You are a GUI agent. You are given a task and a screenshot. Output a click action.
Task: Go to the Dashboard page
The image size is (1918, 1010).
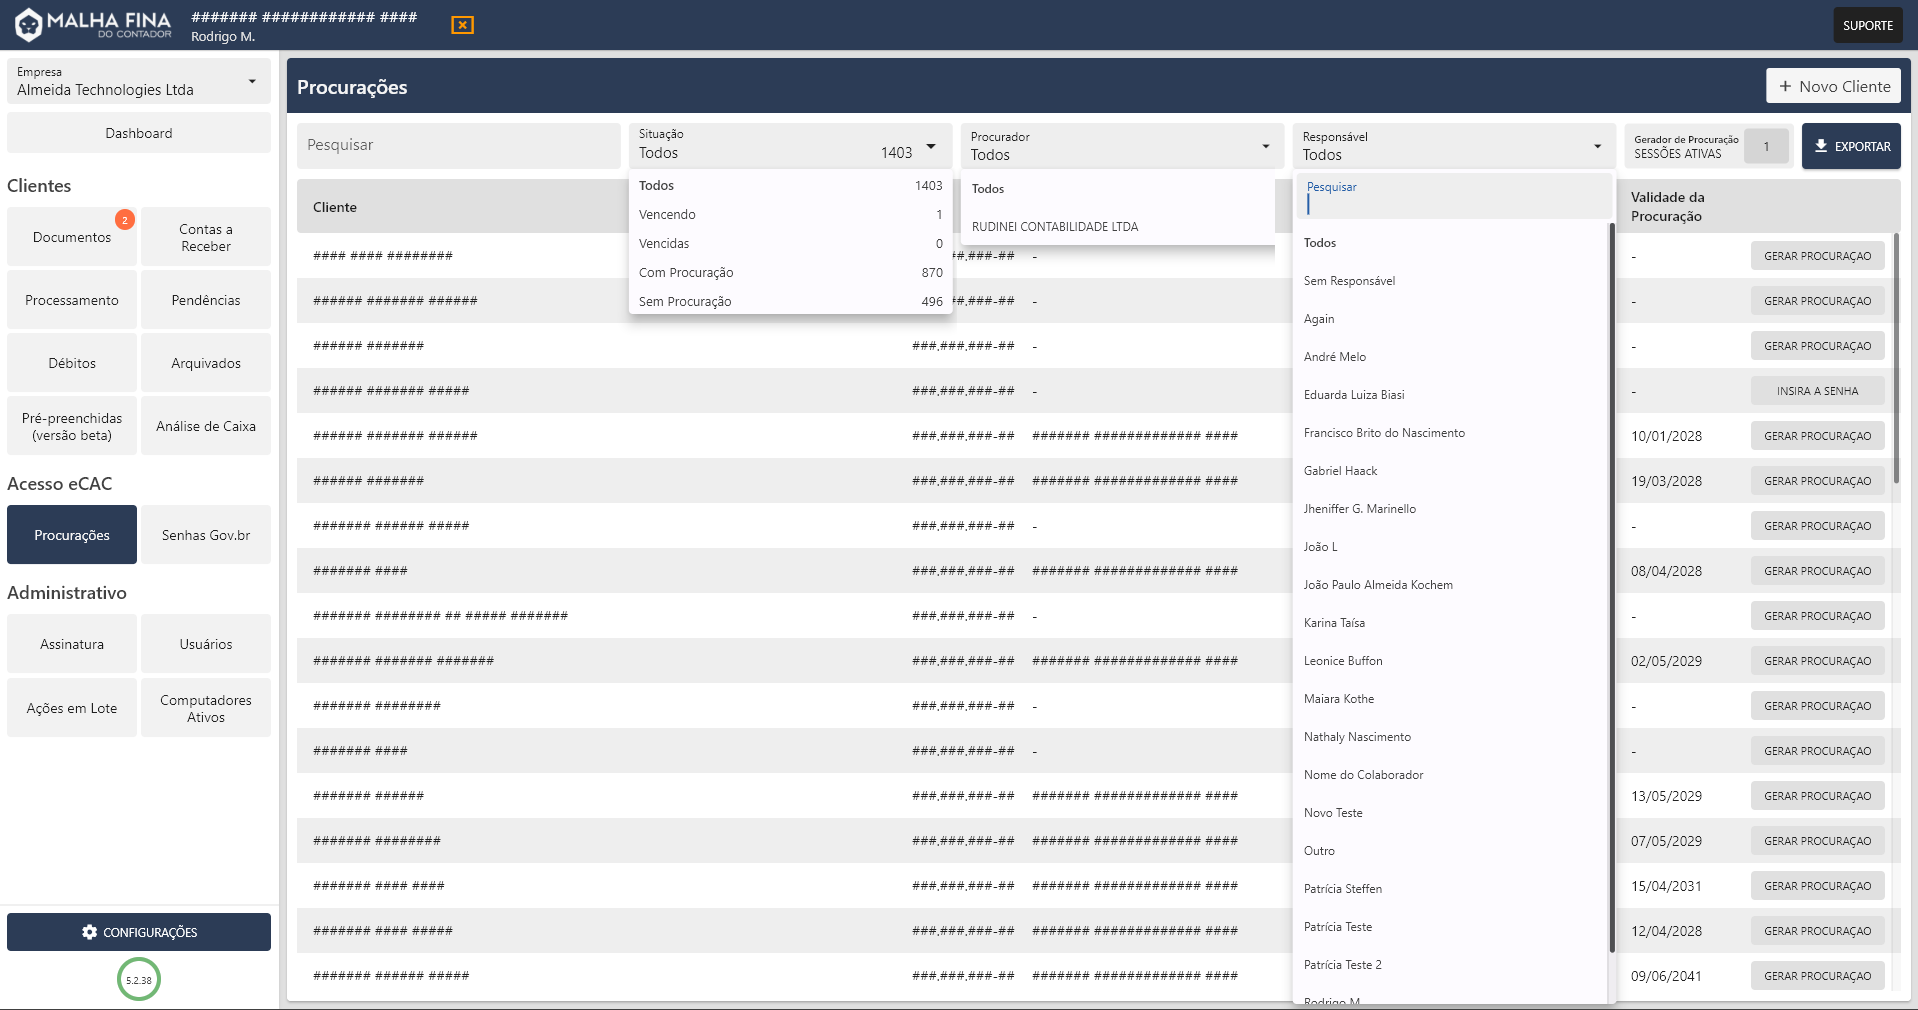pyautogui.click(x=139, y=133)
